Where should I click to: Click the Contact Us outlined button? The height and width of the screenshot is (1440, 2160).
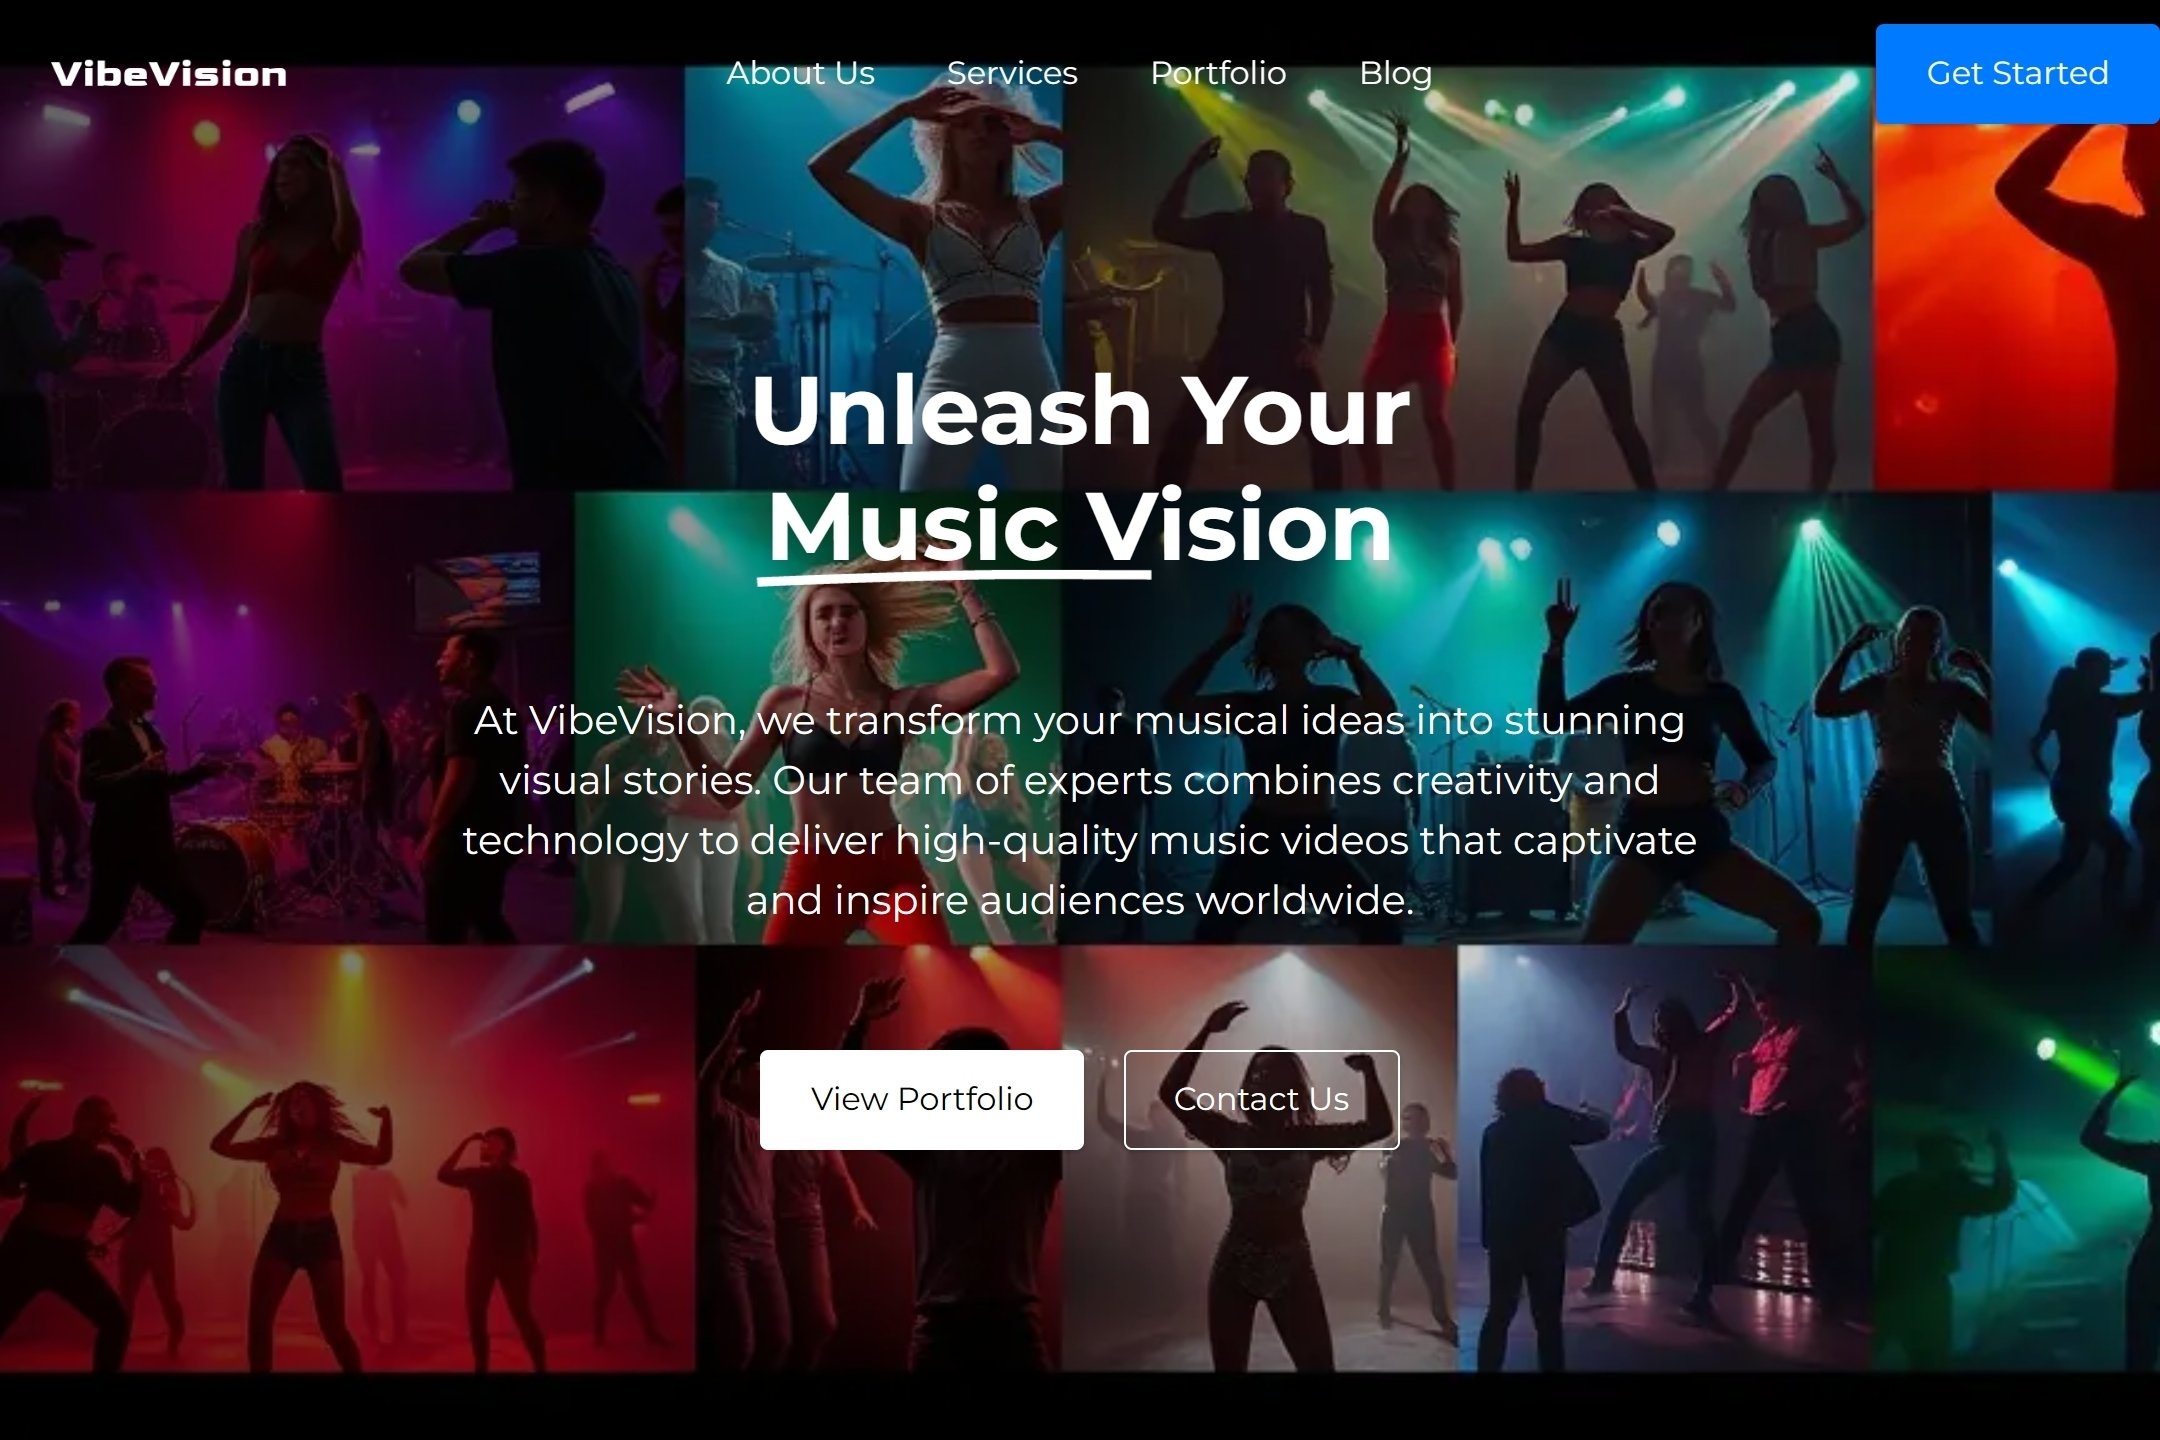coord(1261,1099)
